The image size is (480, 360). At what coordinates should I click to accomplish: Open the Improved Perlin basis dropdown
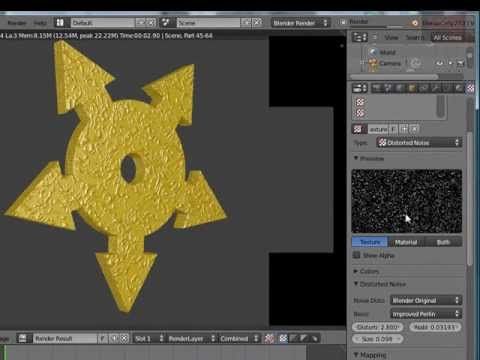[x=426, y=314]
